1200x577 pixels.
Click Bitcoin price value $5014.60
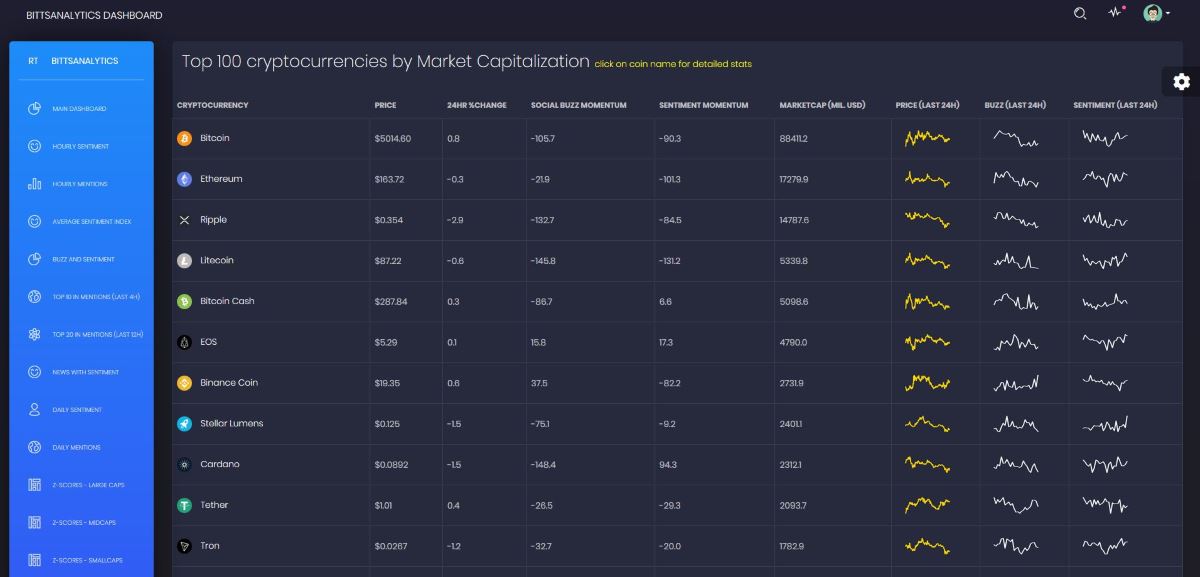pyautogui.click(x=393, y=138)
